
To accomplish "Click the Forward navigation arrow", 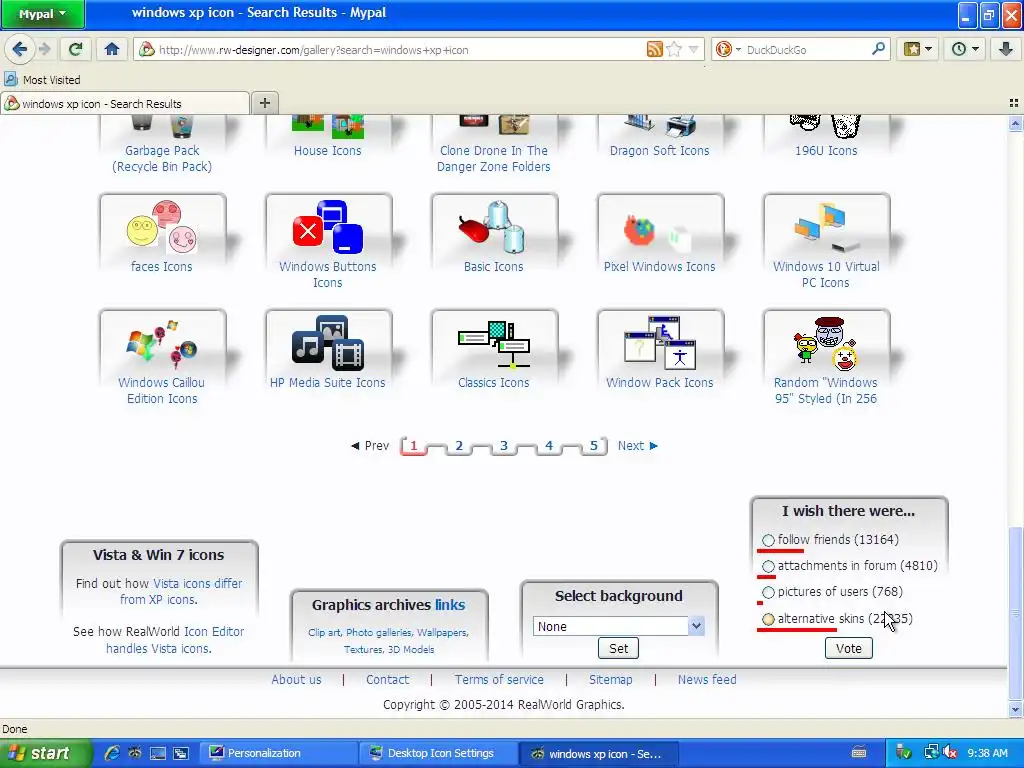I will (x=44, y=49).
